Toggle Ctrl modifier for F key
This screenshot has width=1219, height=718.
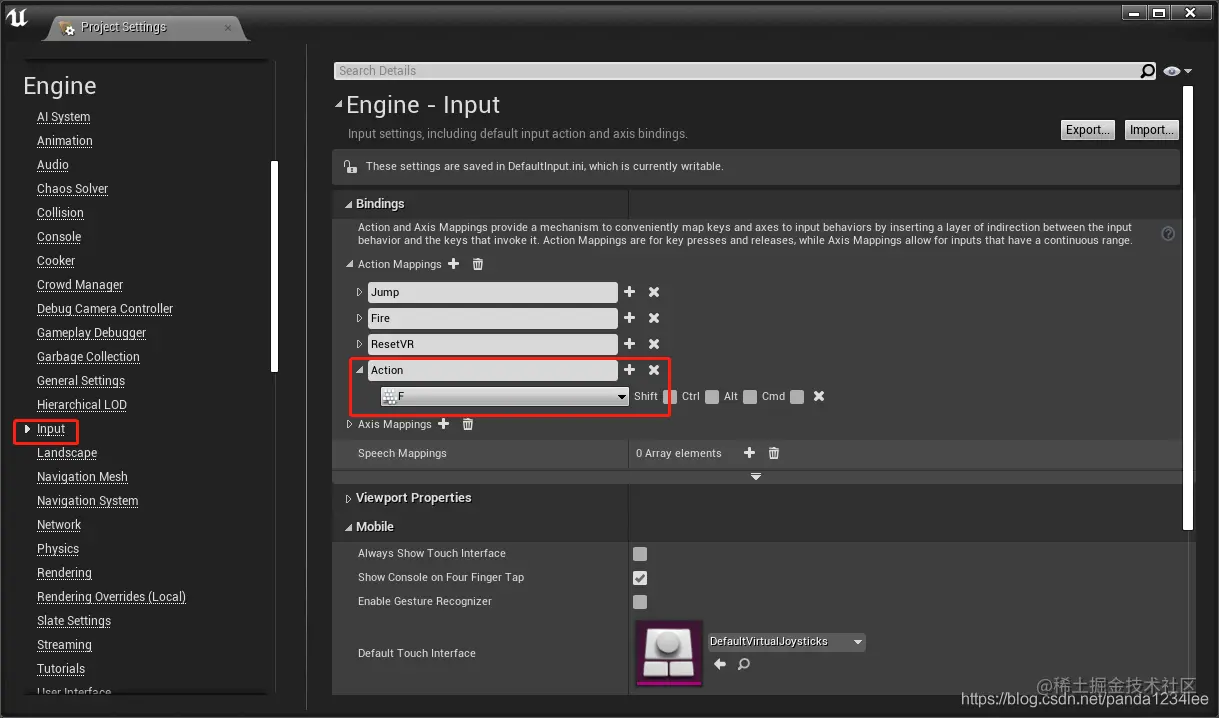pyautogui.click(x=712, y=397)
